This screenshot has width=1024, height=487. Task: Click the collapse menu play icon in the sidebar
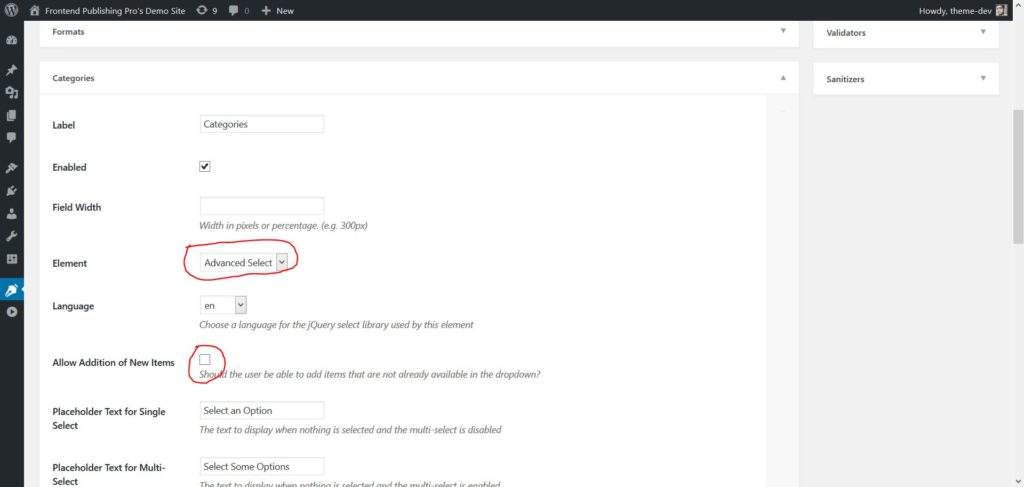click(x=11, y=311)
